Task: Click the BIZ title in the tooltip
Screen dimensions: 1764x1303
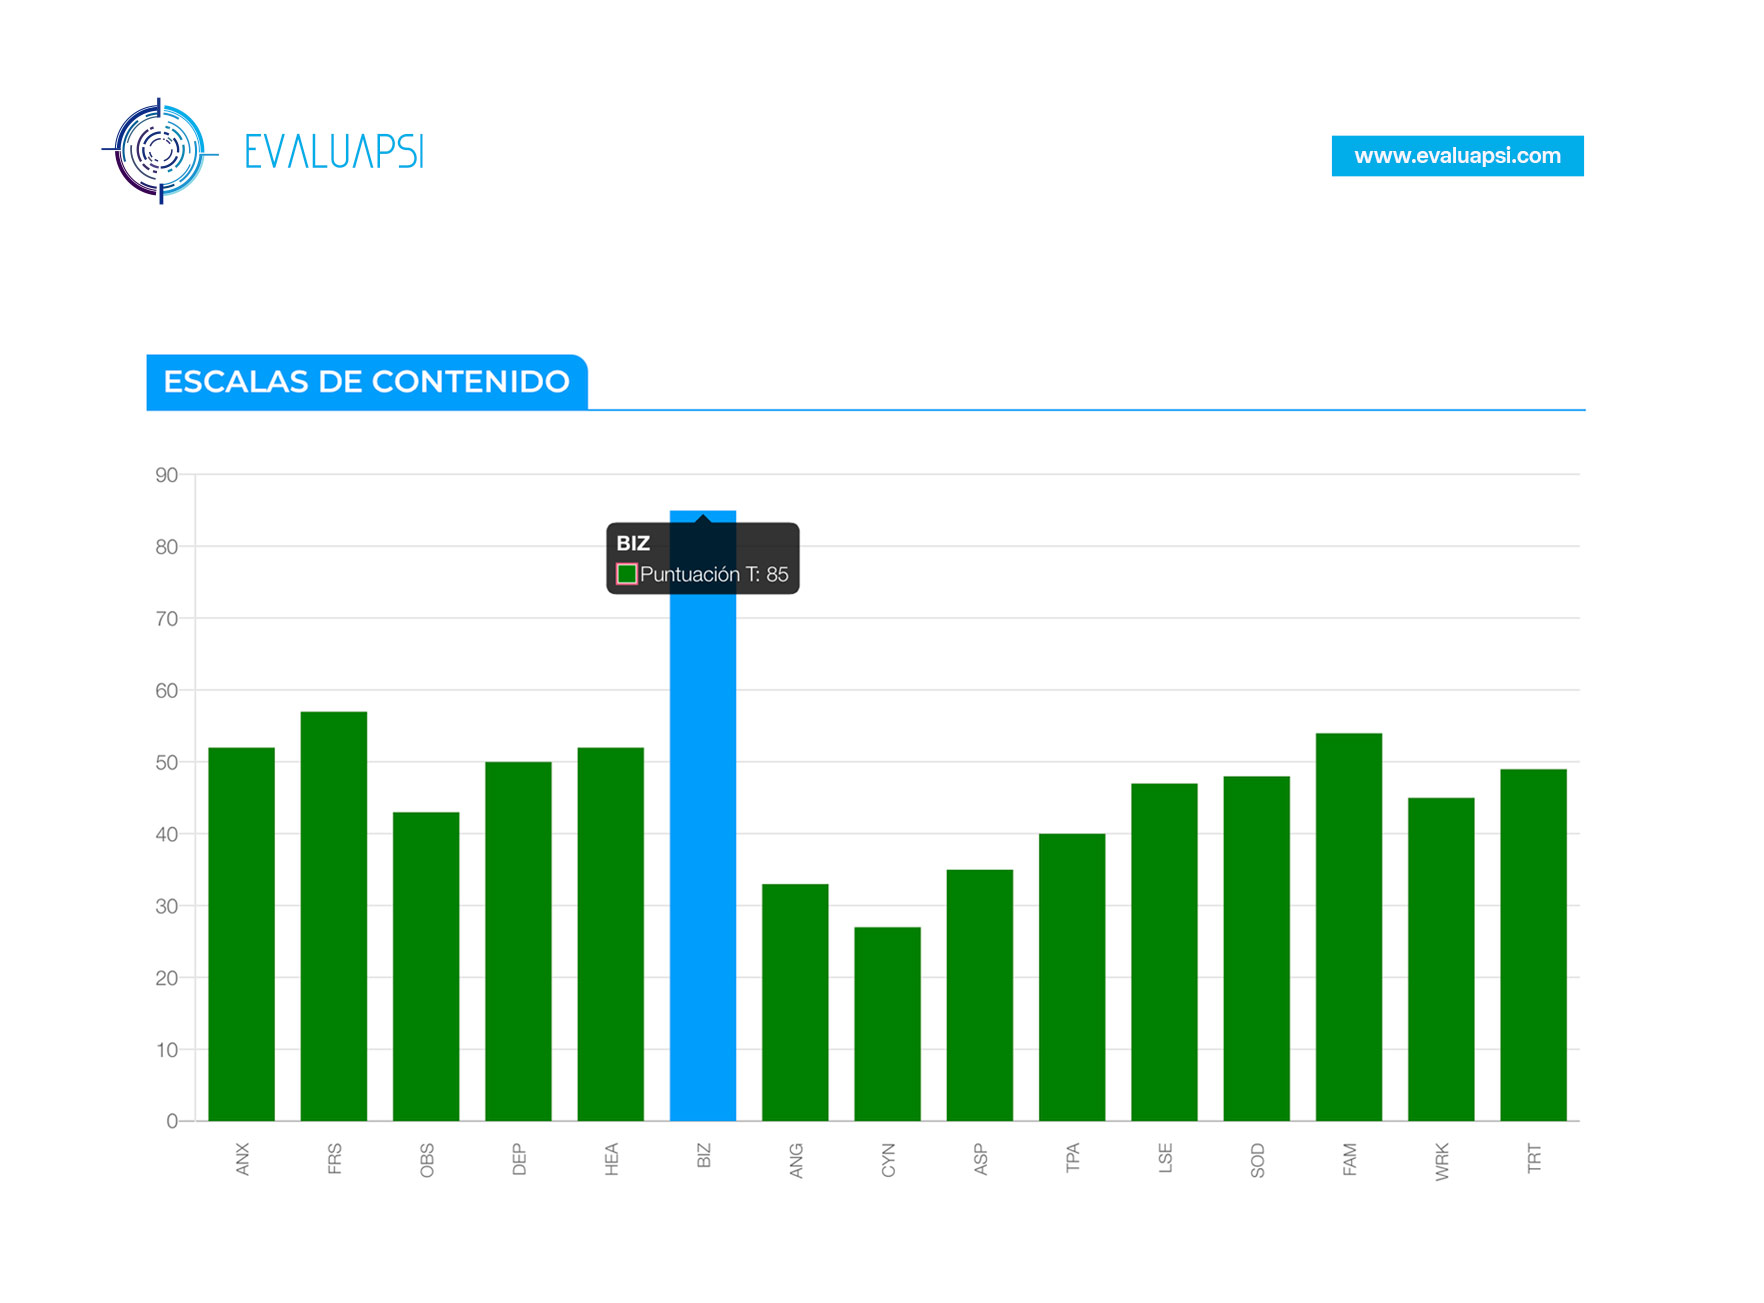Action: pos(633,543)
